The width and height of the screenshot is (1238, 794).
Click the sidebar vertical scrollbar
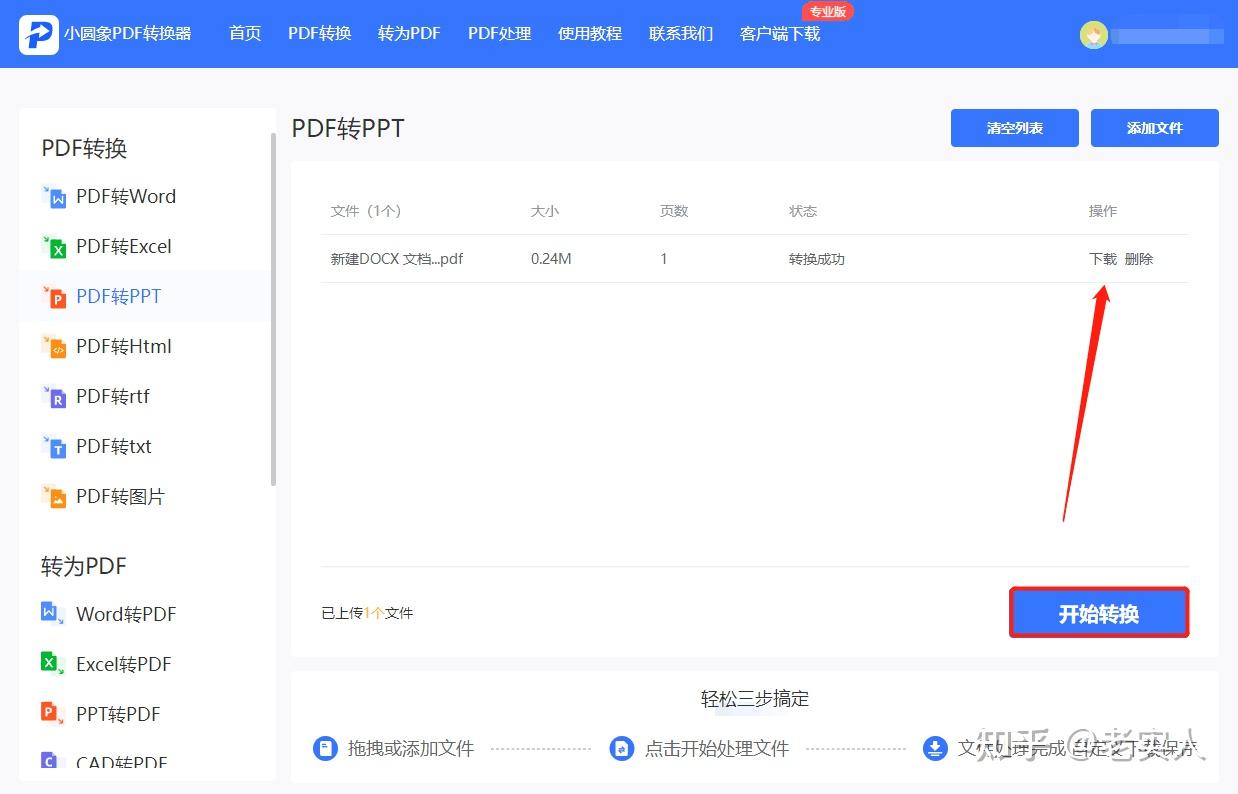tap(273, 308)
